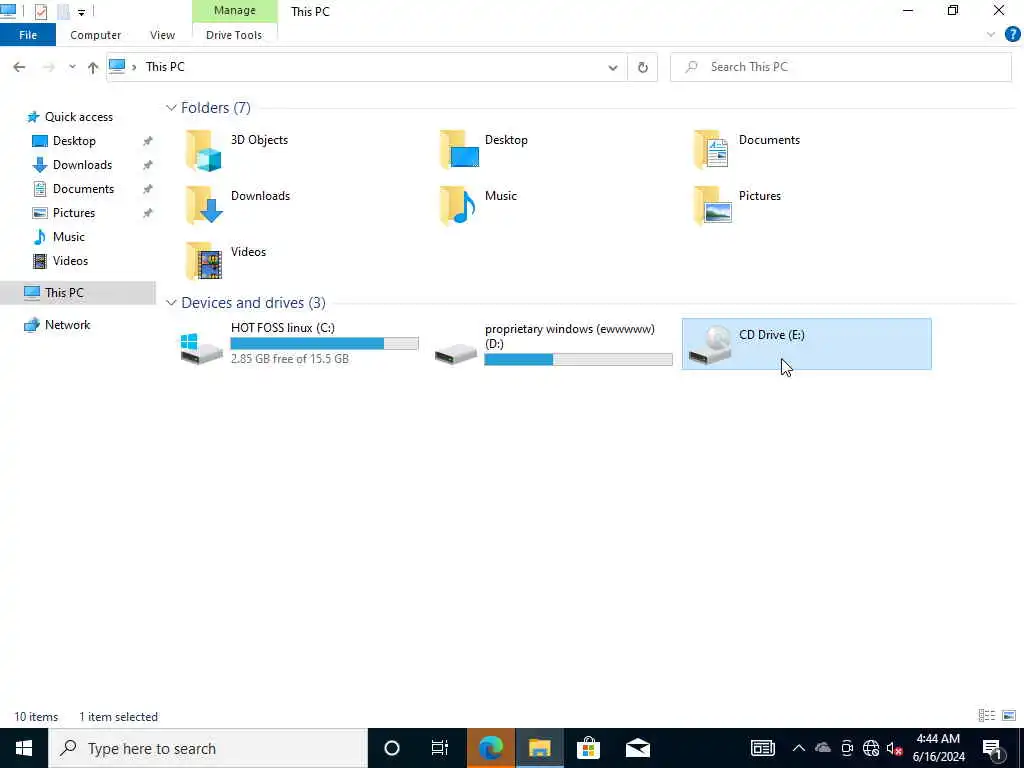Click the taskbar search box

[208, 748]
